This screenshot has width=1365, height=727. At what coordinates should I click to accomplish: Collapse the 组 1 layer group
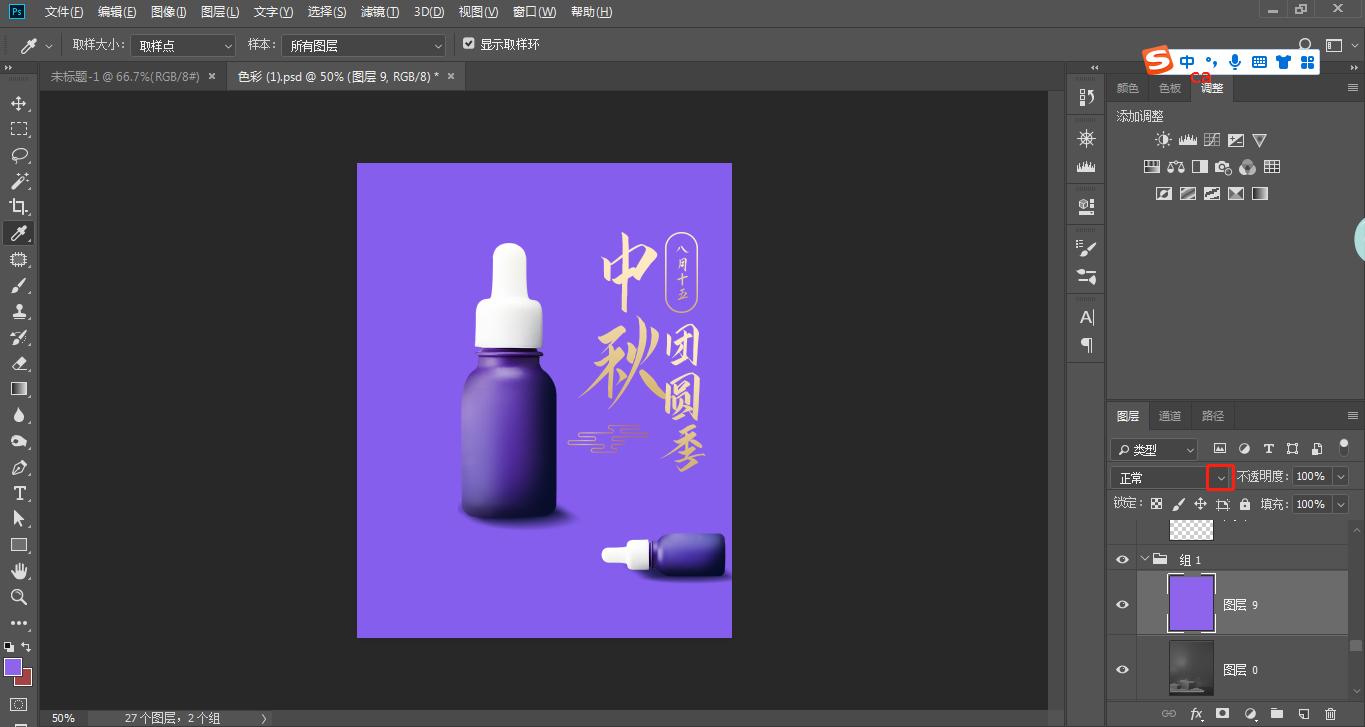point(1144,559)
